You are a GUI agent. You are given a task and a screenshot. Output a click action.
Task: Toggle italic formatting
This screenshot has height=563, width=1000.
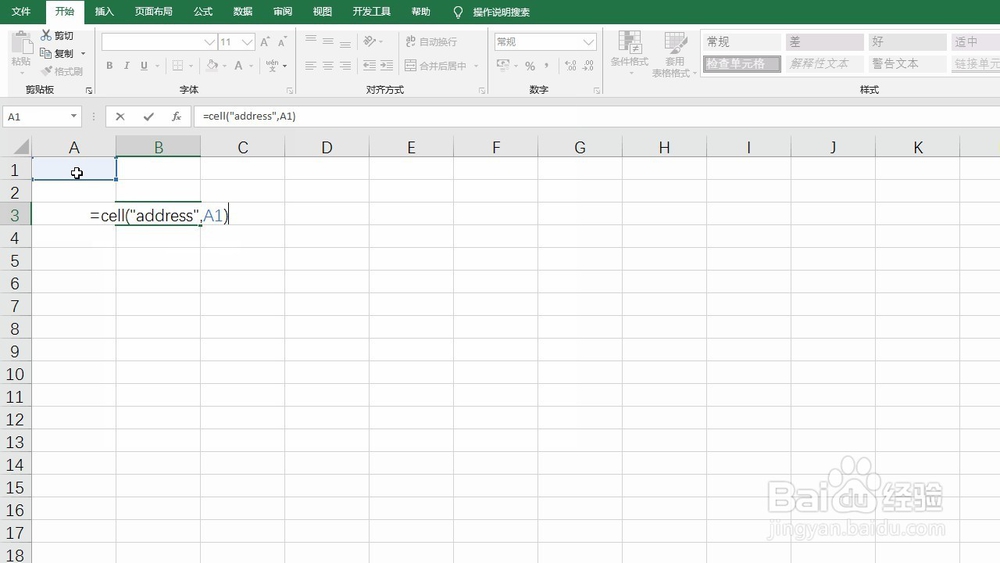pos(127,65)
